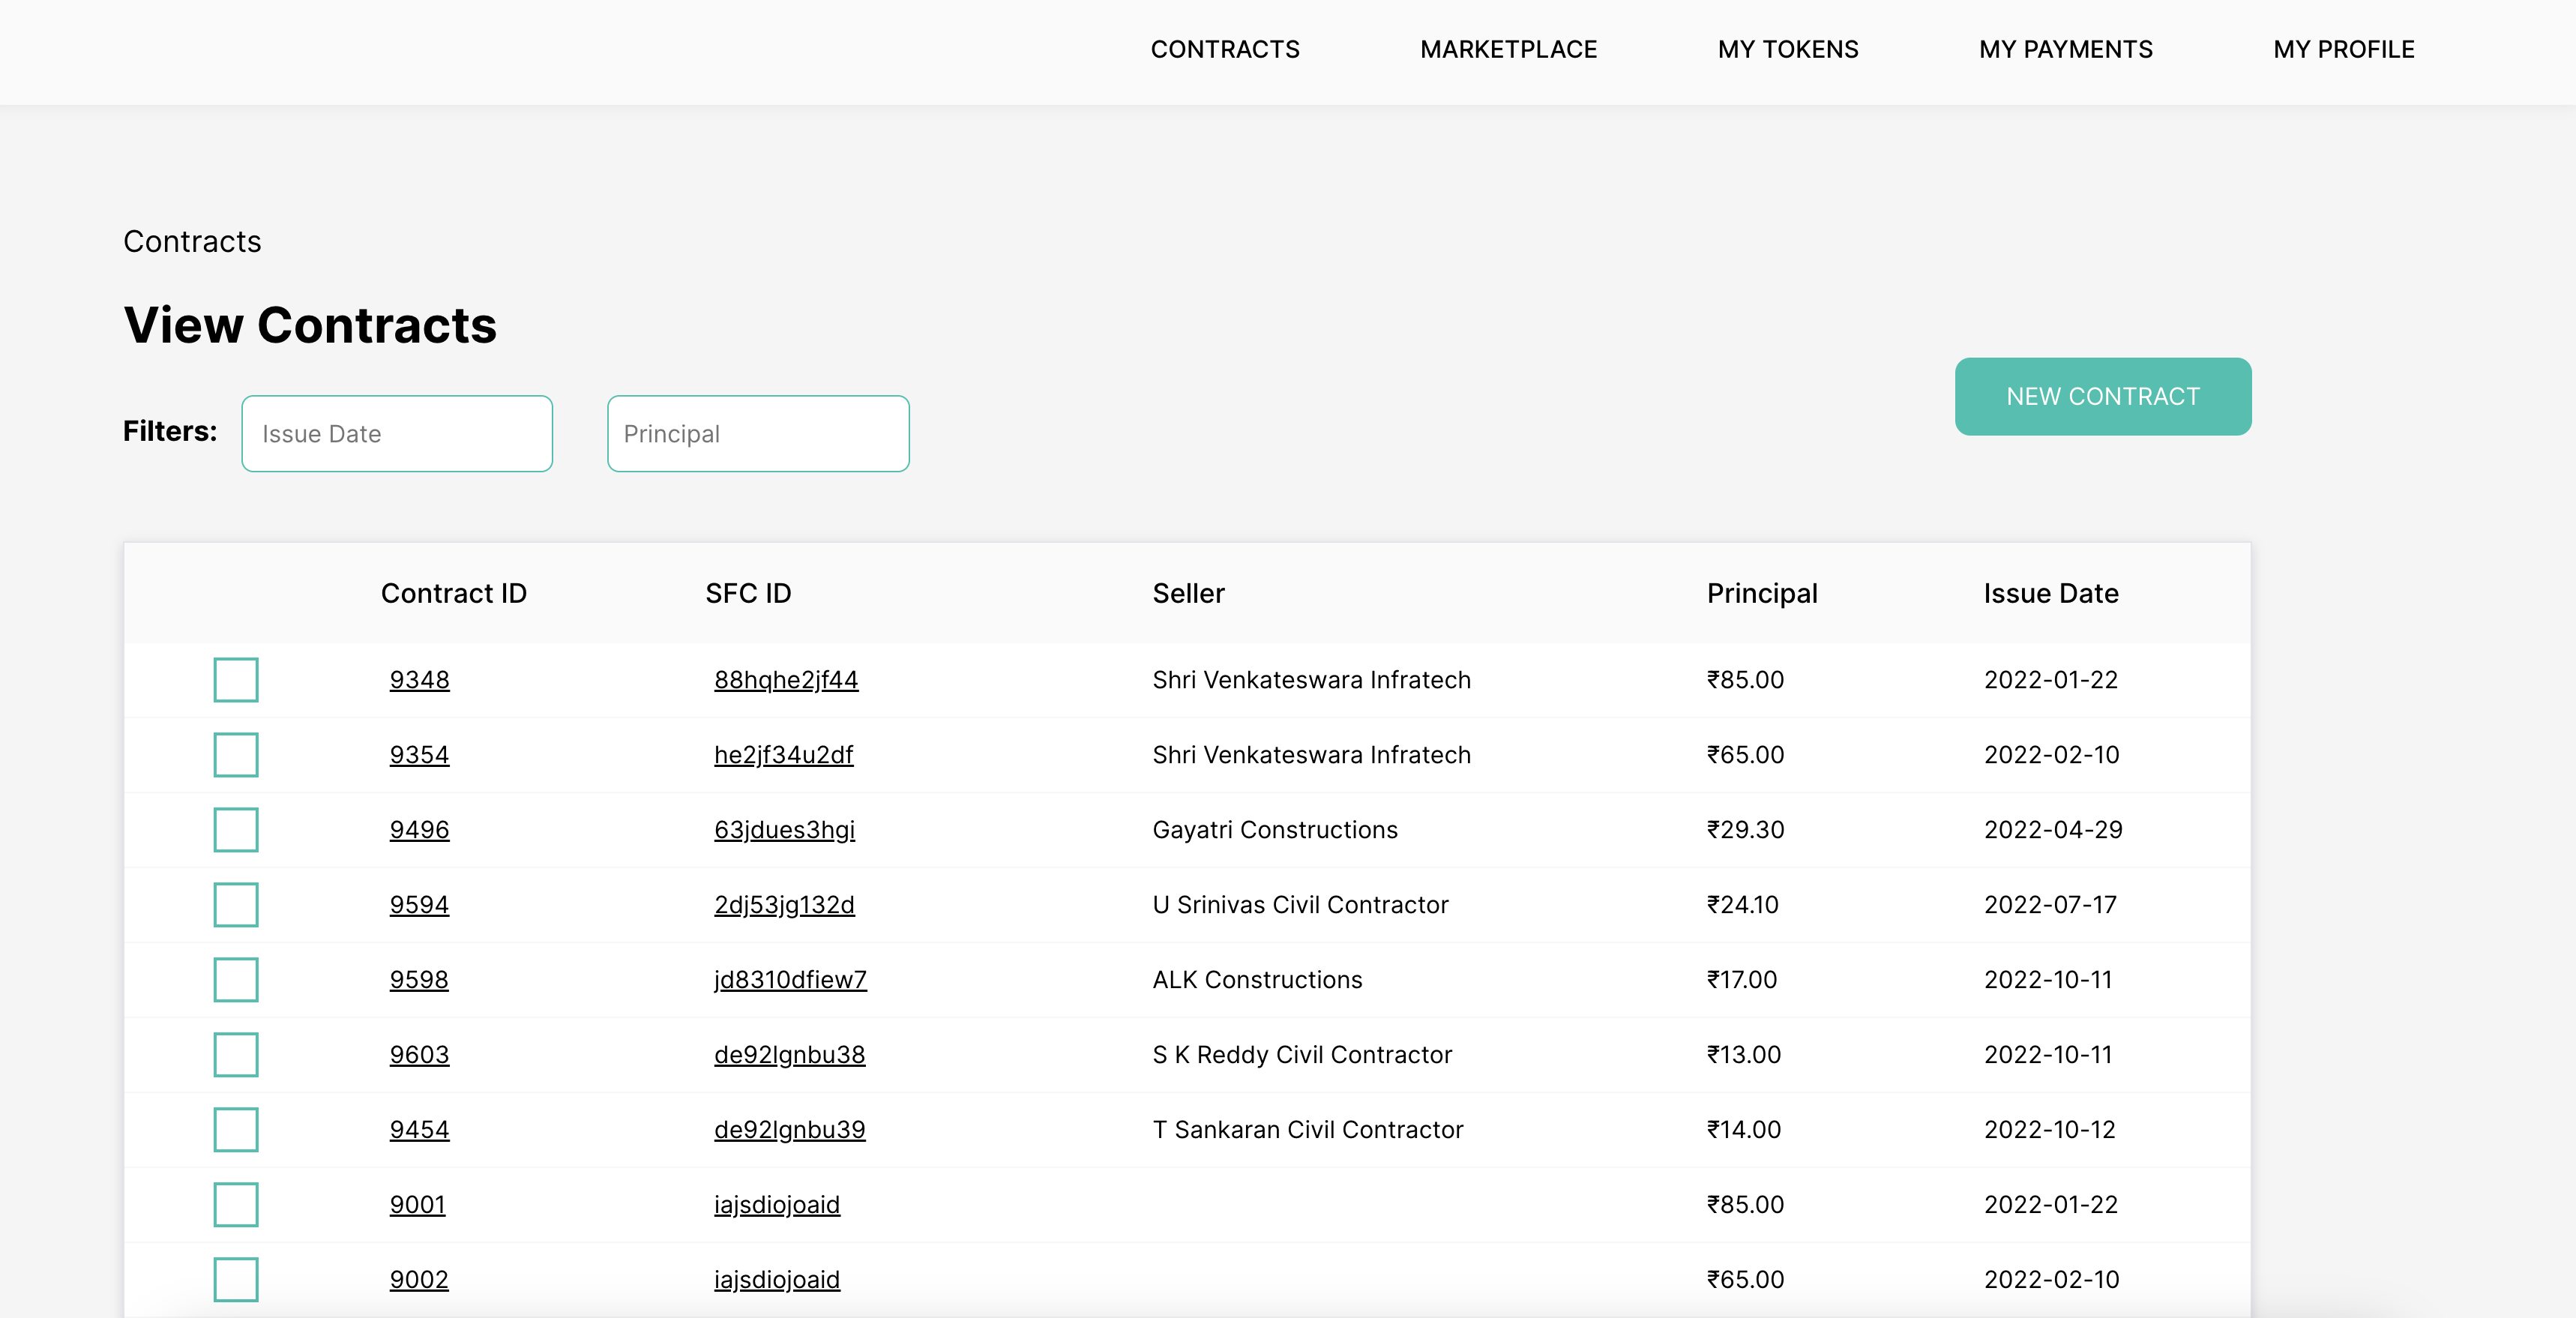Check the box for contract 9594

coord(236,904)
